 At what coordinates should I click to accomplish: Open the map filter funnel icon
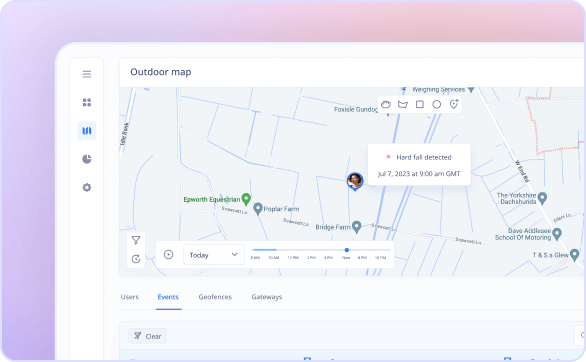(x=136, y=240)
